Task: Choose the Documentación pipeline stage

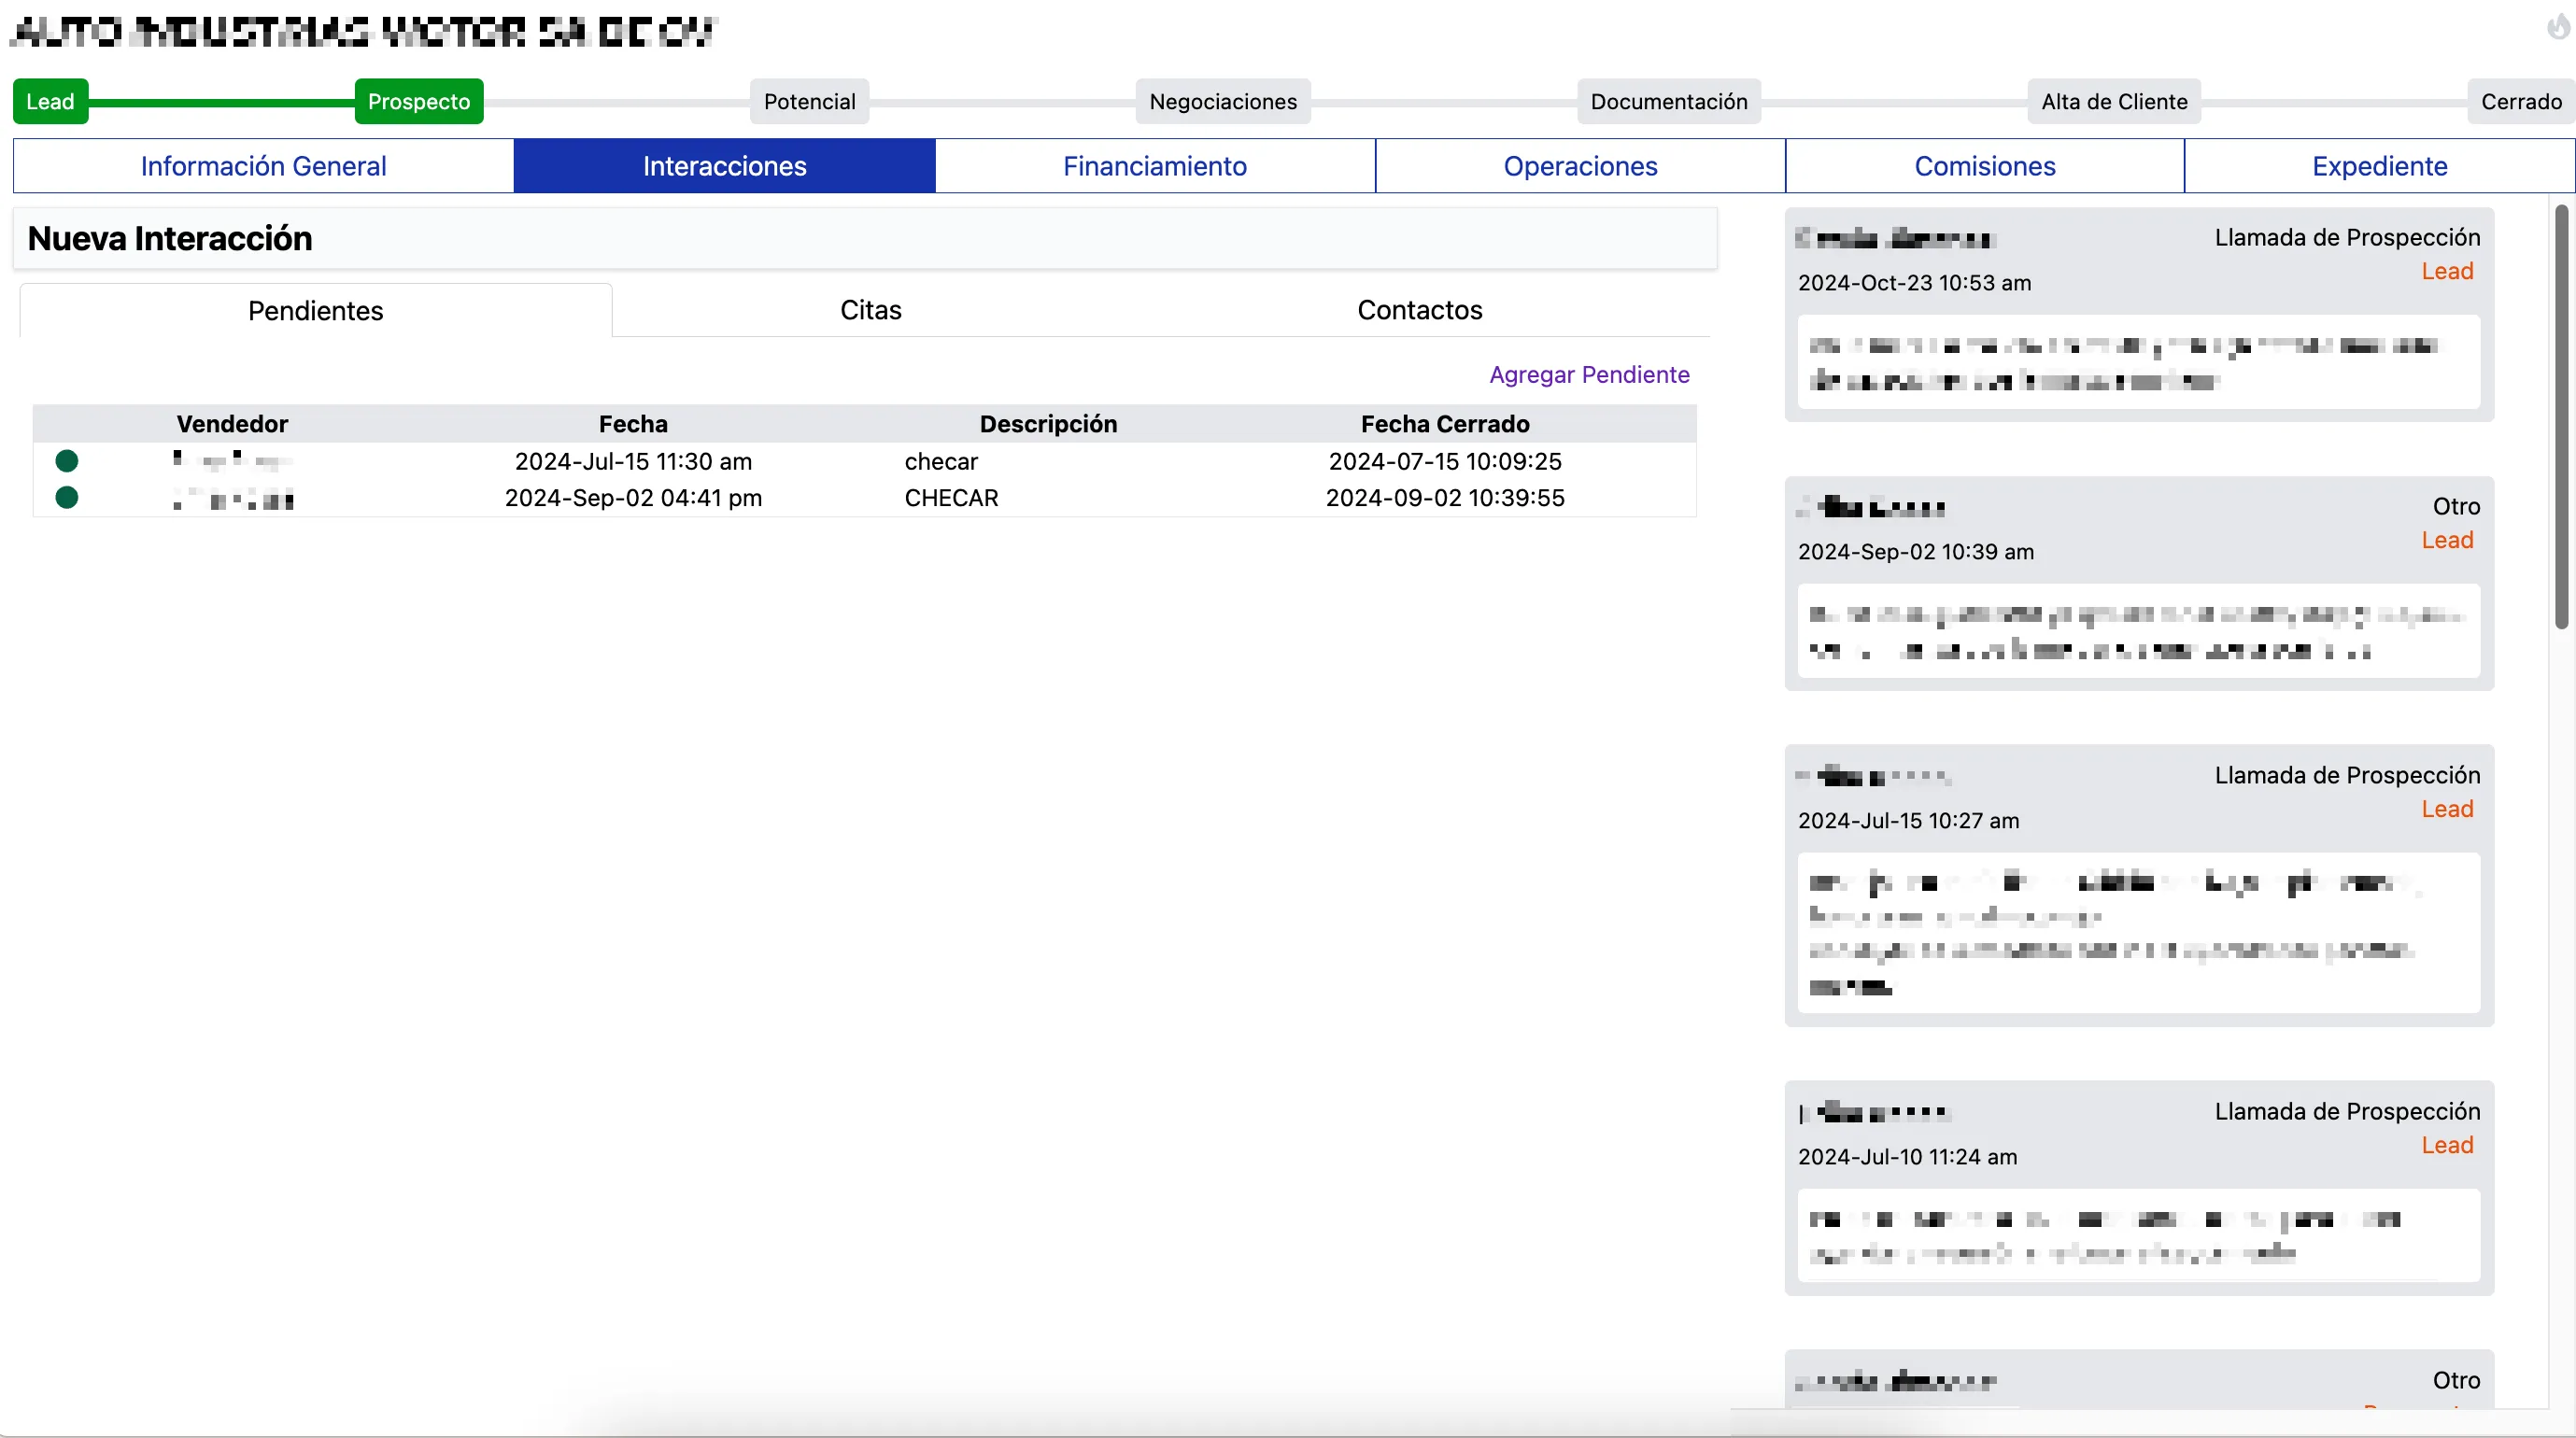Action: (1669, 101)
